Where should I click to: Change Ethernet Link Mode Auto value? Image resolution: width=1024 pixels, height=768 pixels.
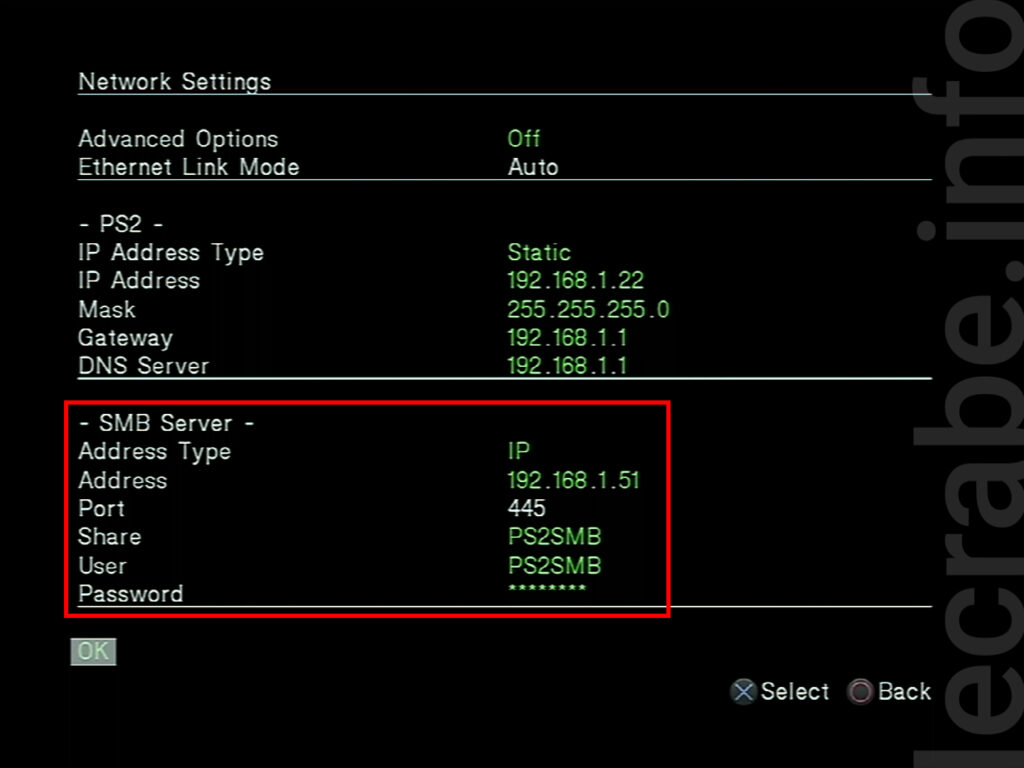click(533, 167)
